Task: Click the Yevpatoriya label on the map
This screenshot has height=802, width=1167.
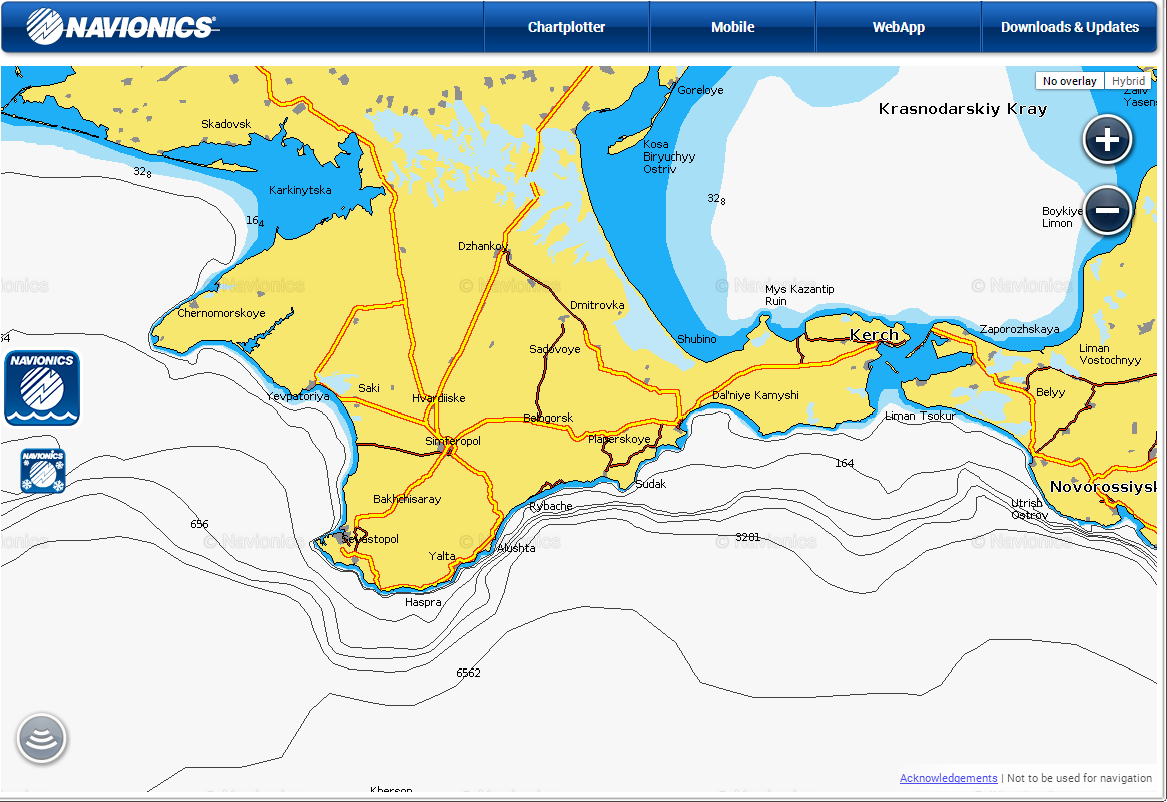Action: 298,397
